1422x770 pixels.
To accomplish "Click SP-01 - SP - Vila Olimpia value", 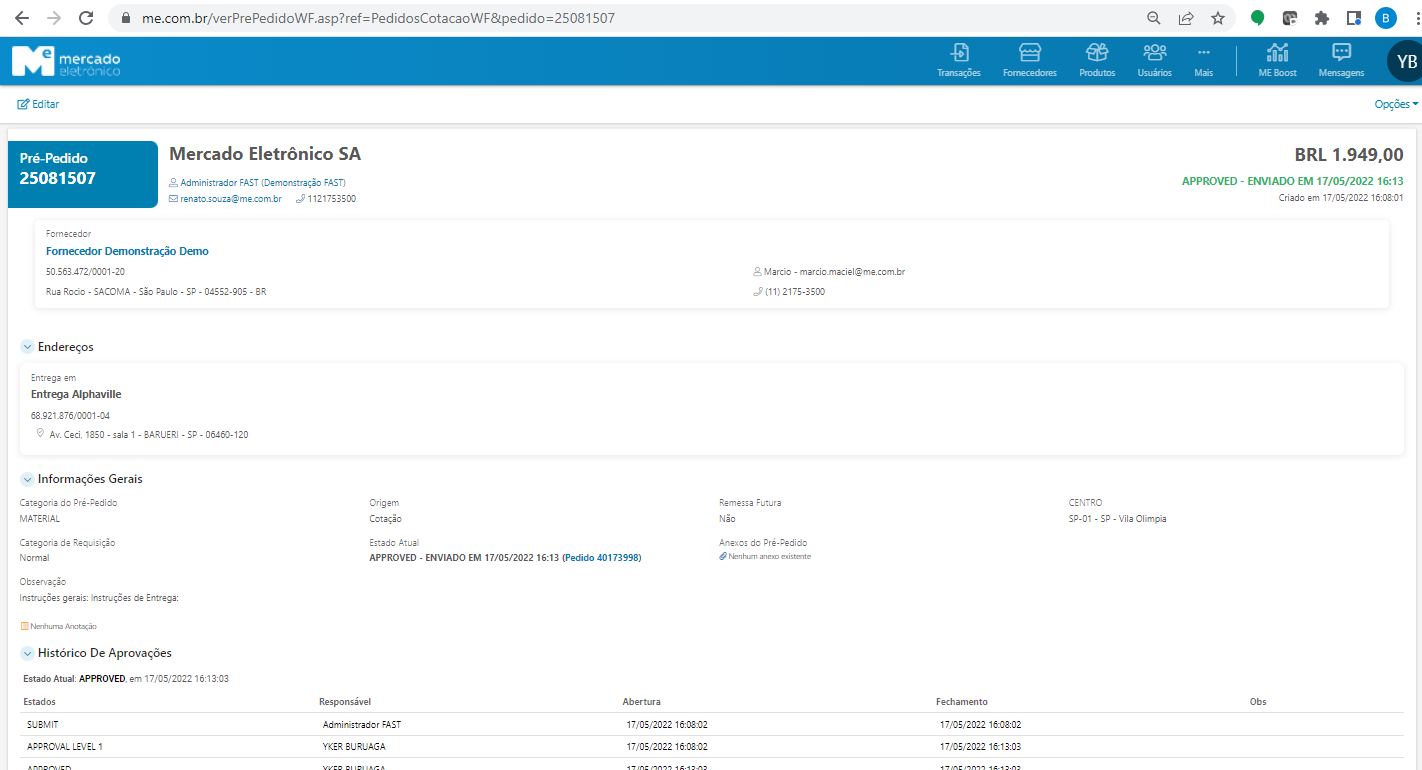I will coord(1117,519).
